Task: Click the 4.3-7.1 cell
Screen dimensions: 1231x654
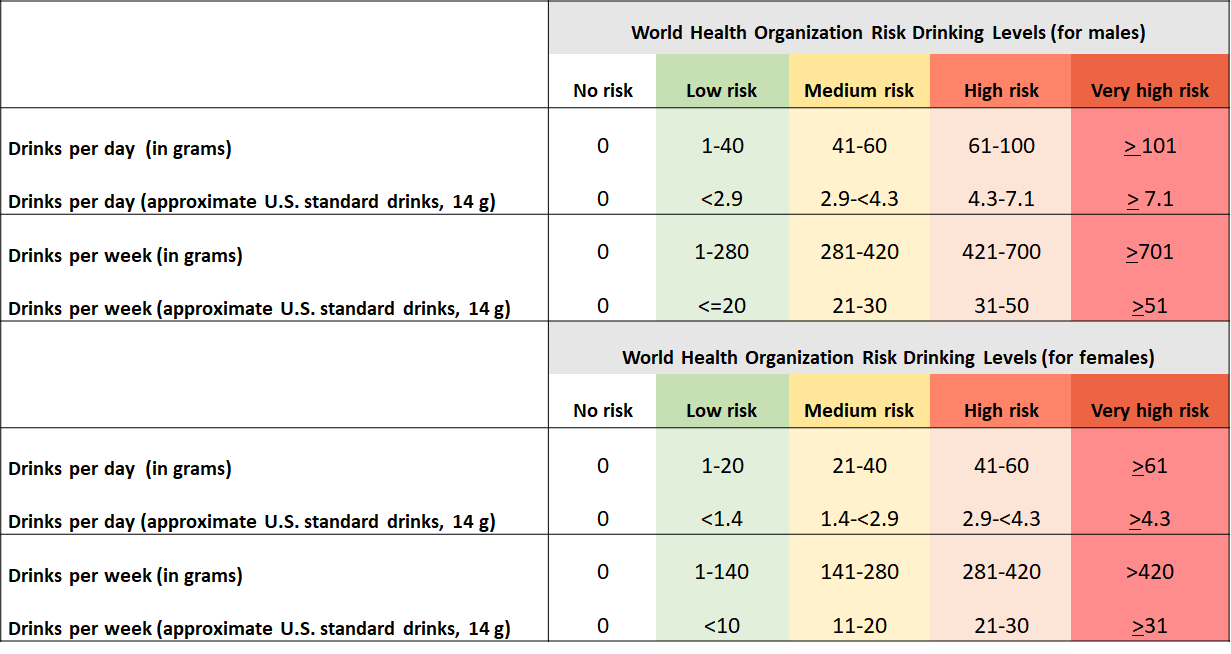Action: [x=1001, y=199]
